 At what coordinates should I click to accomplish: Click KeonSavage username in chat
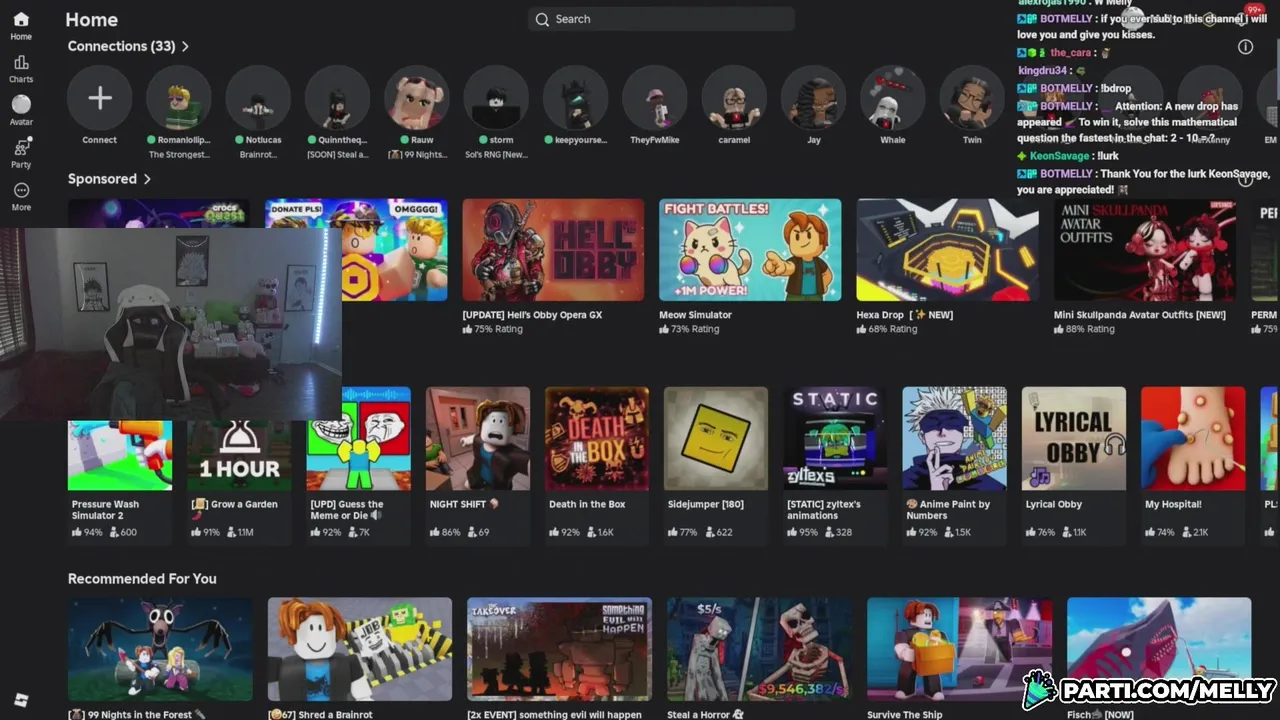point(1061,156)
